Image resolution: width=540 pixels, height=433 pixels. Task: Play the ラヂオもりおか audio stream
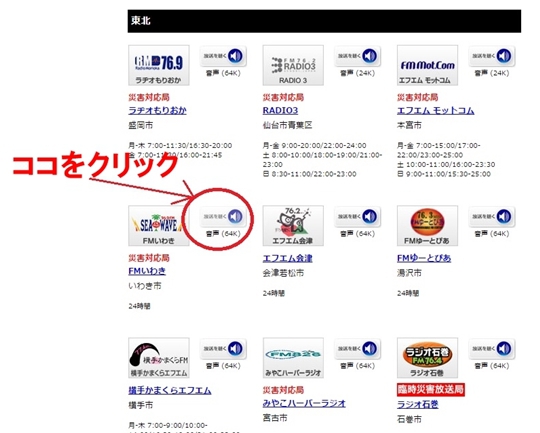pos(223,56)
